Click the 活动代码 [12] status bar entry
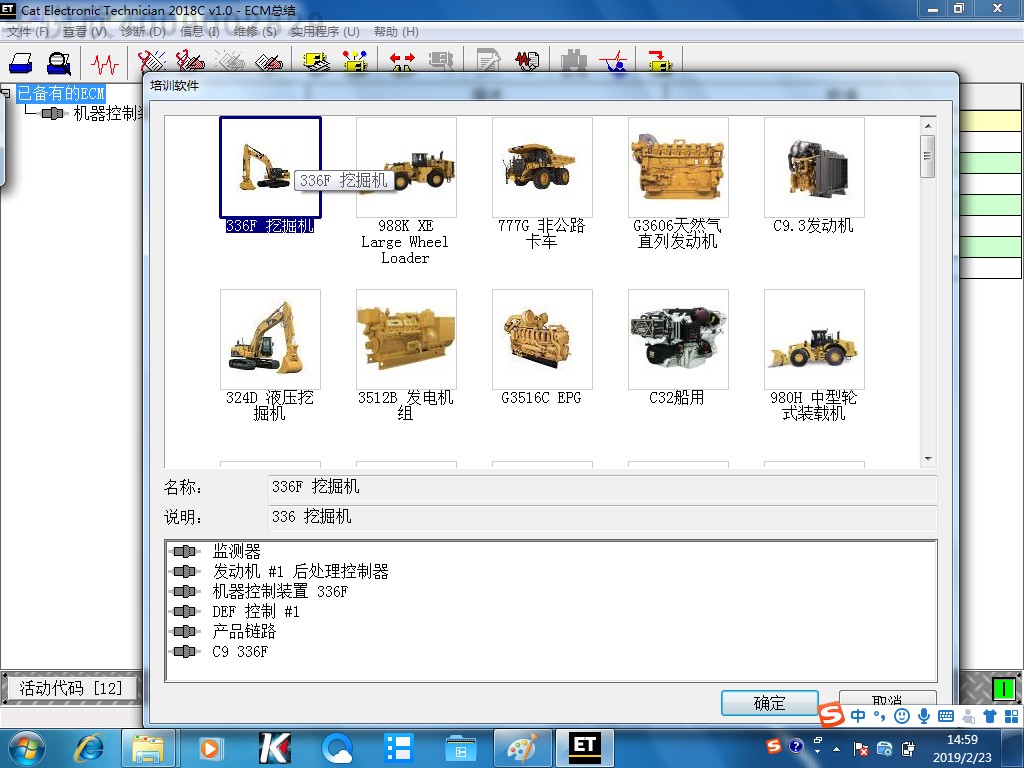Viewport: 1024px width, 768px height. 71,688
